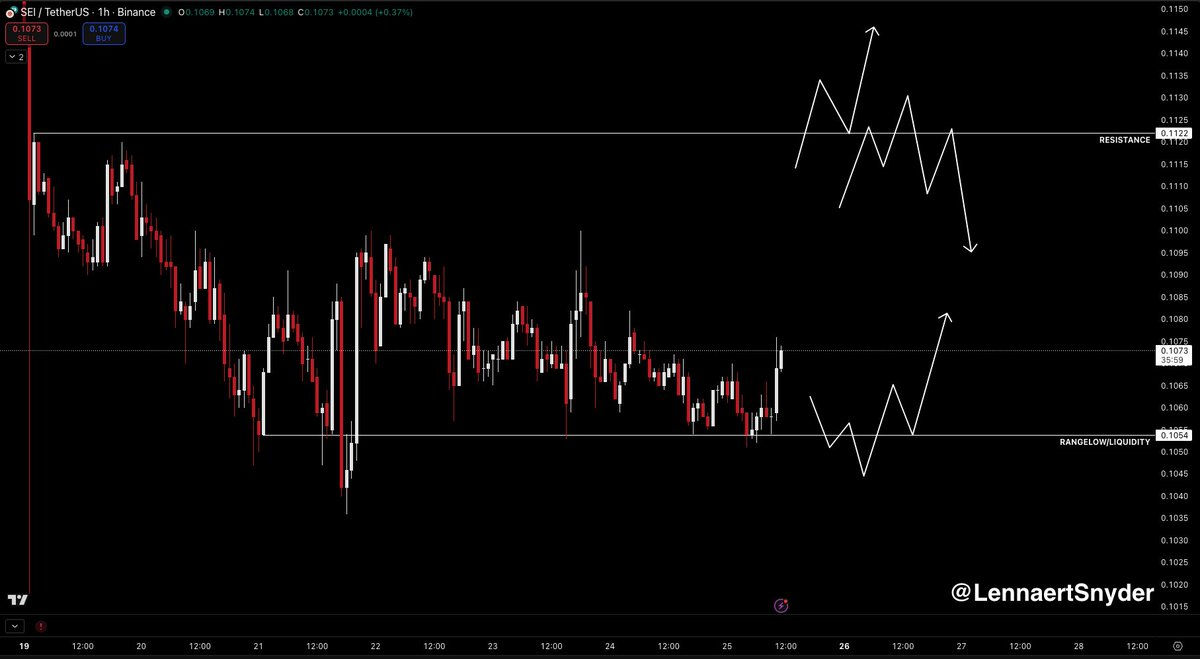The width and height of the screenshot is (1200, 659).
Task: Click the date 26 on time axis
Action: (x=845, y=646)
